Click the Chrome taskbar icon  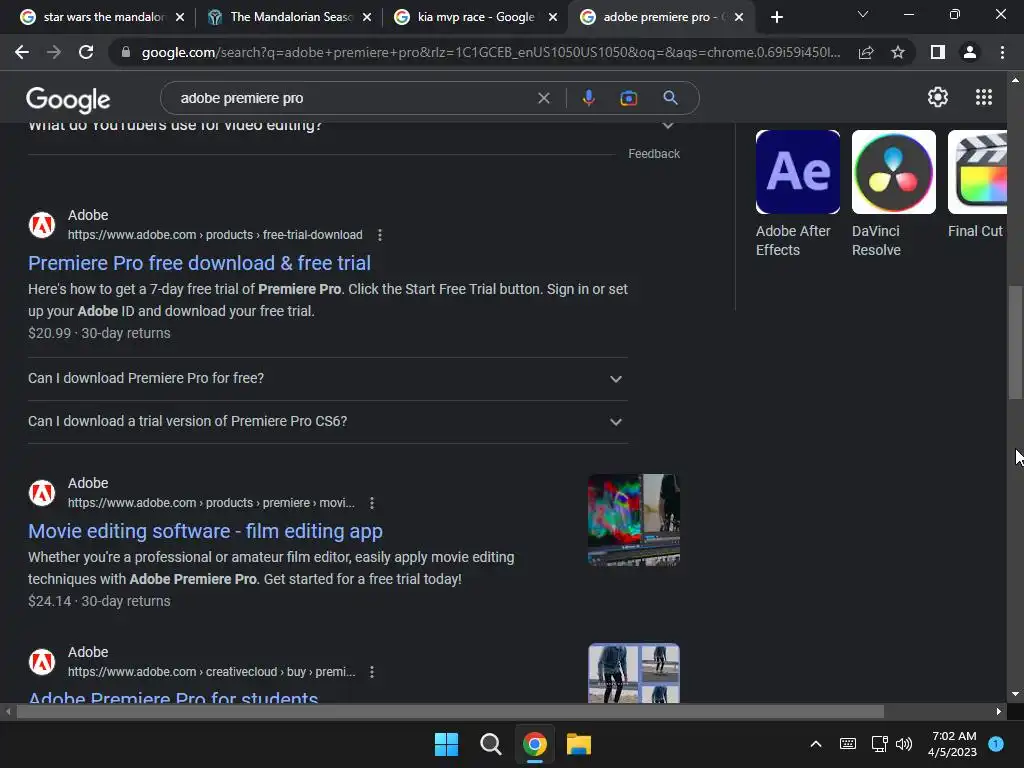click(x=535, y=744)
